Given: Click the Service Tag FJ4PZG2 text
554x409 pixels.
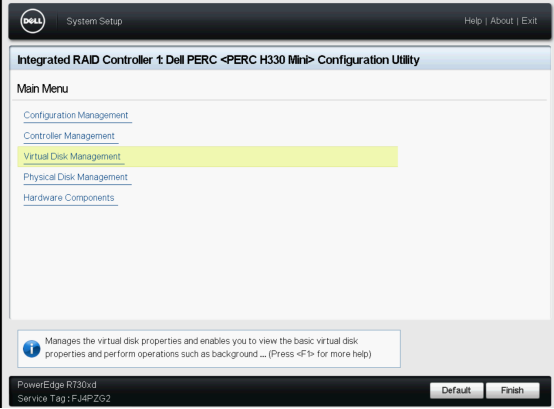Looking at the screenshot, I should [64, 399].
